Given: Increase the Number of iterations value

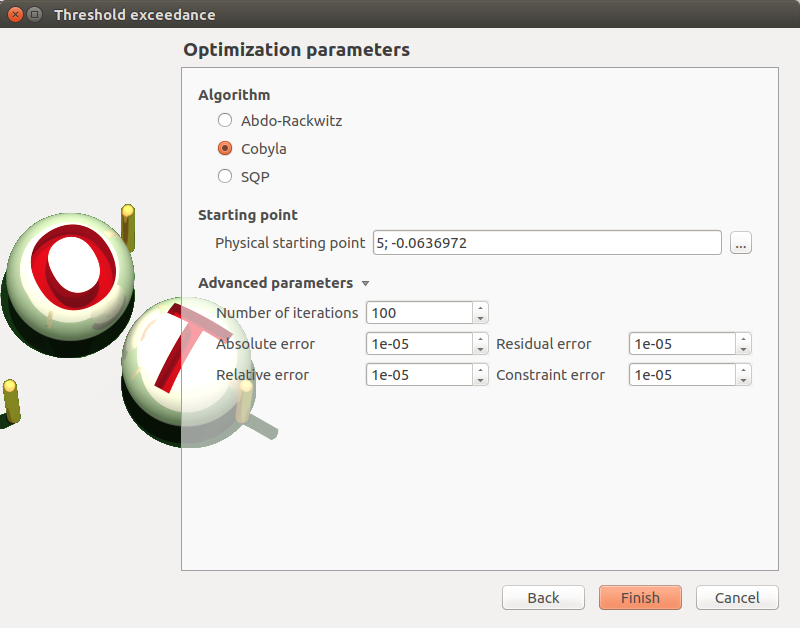Looking at the screenshot, I should pos(480,308).
